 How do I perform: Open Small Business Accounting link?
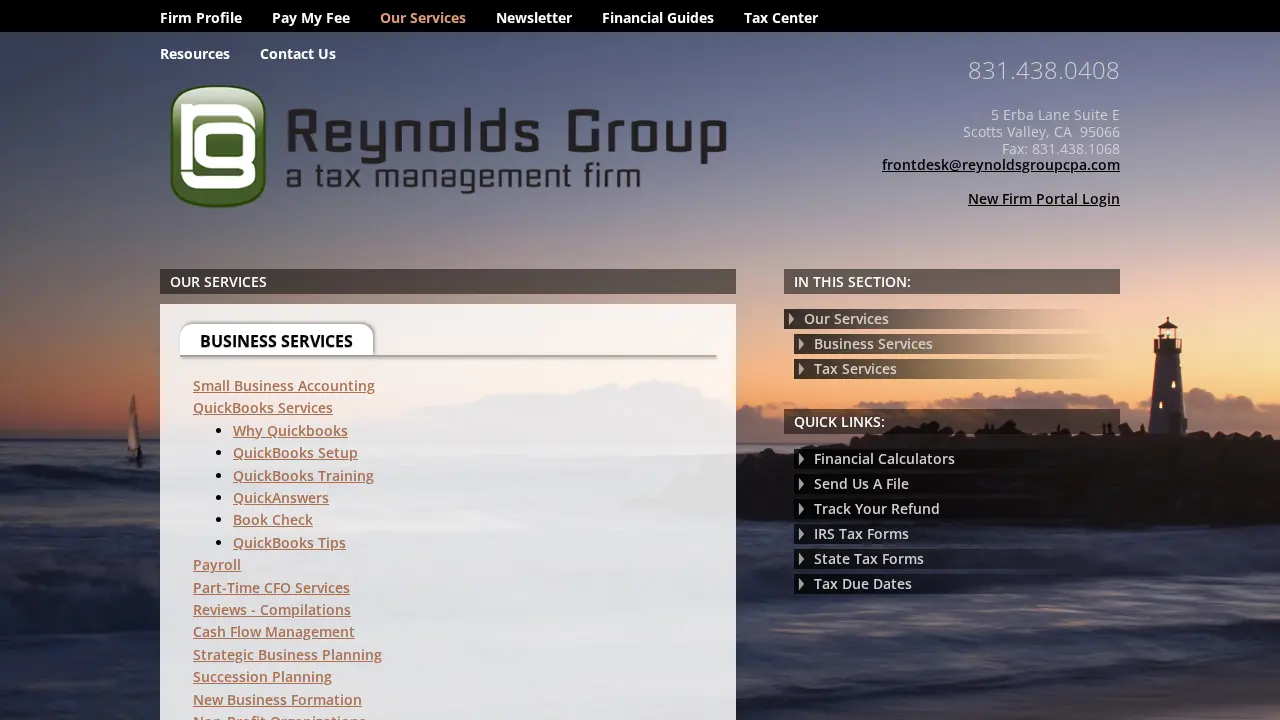(284, 386)
